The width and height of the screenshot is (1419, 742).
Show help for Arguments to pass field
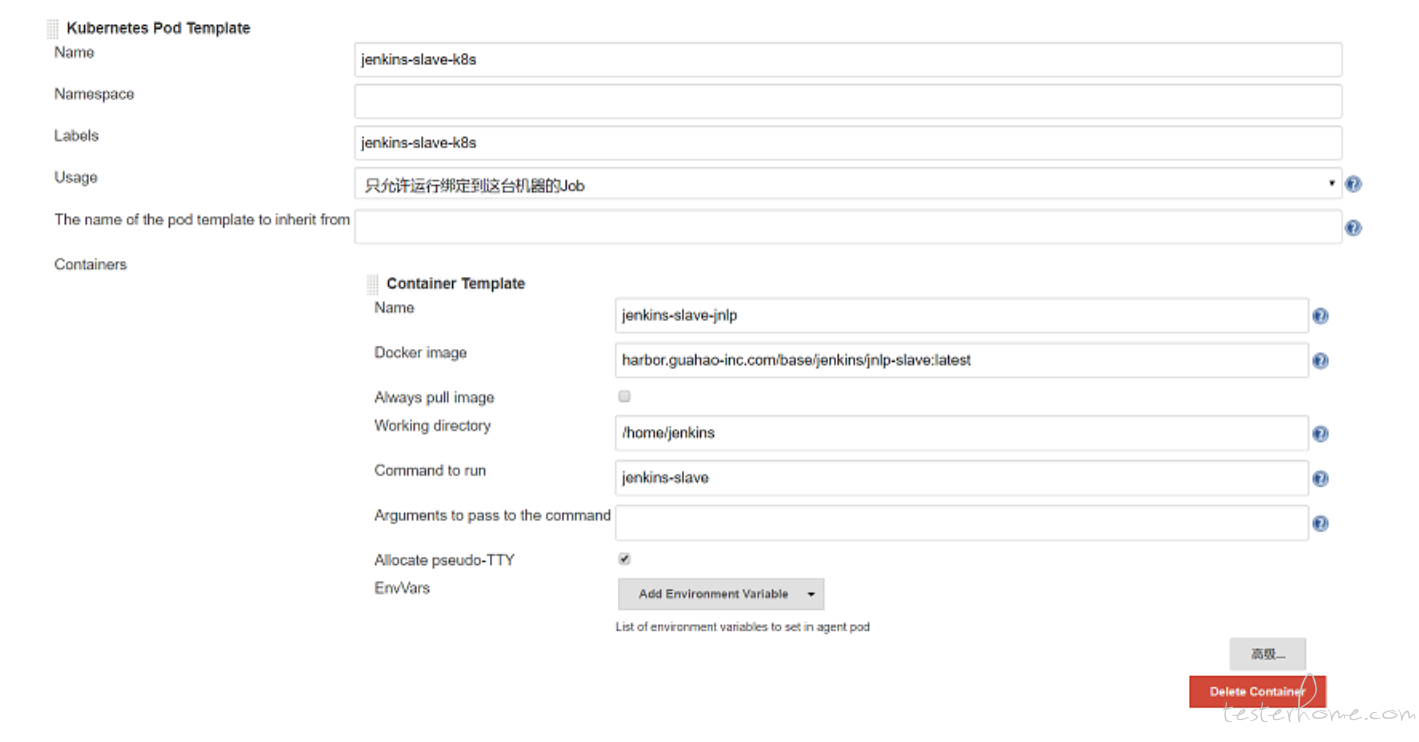coord(1320,524)
